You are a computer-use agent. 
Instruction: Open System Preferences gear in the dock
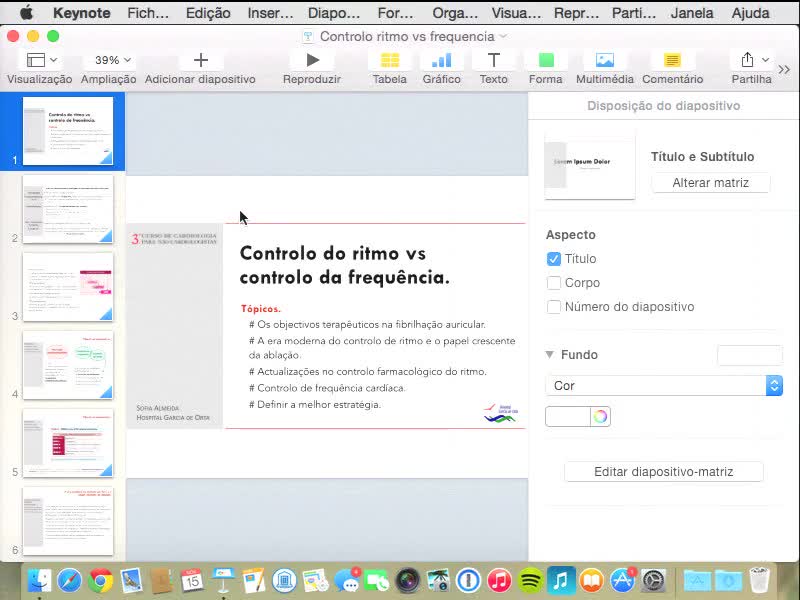tap(654, 580)
